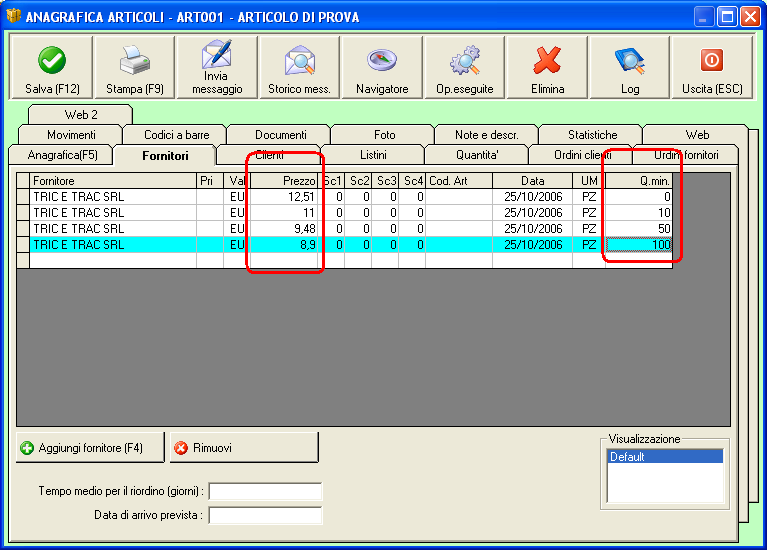Select the Fornitori tab
Screen dimensions: 767x550
point(165,156)
